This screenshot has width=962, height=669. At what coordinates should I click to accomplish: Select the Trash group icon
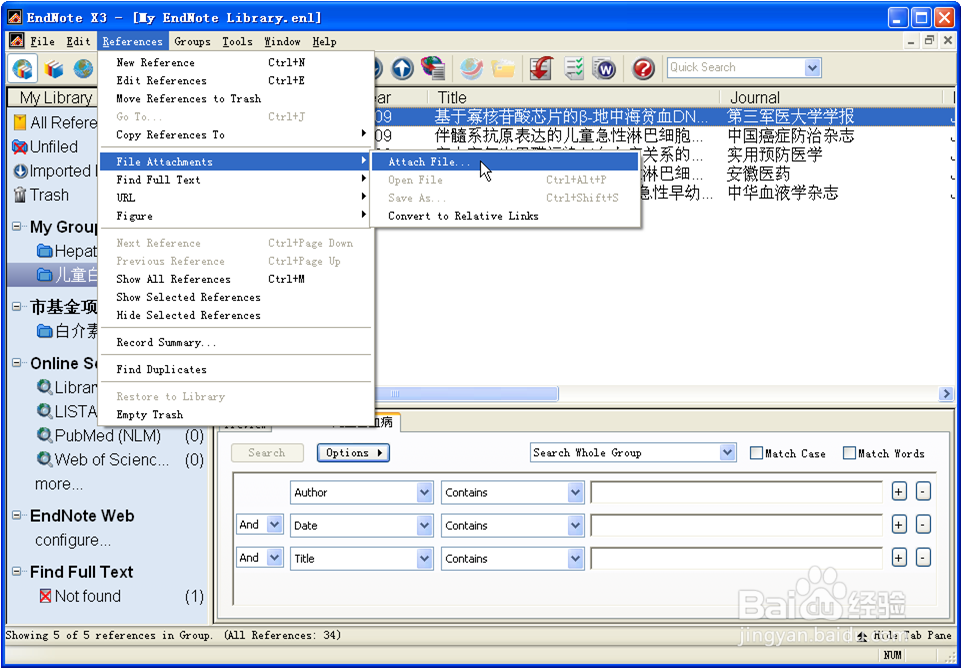(x=20, y=195)
